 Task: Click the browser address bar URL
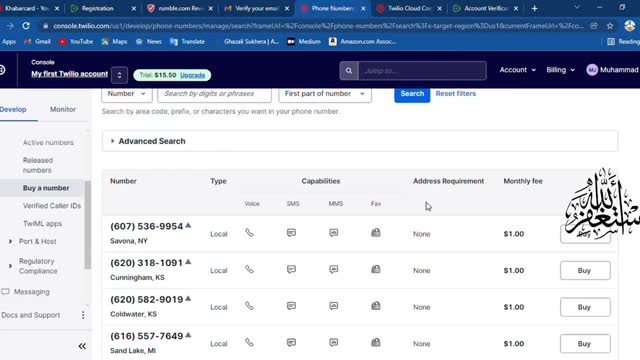(x=318, y=26)
